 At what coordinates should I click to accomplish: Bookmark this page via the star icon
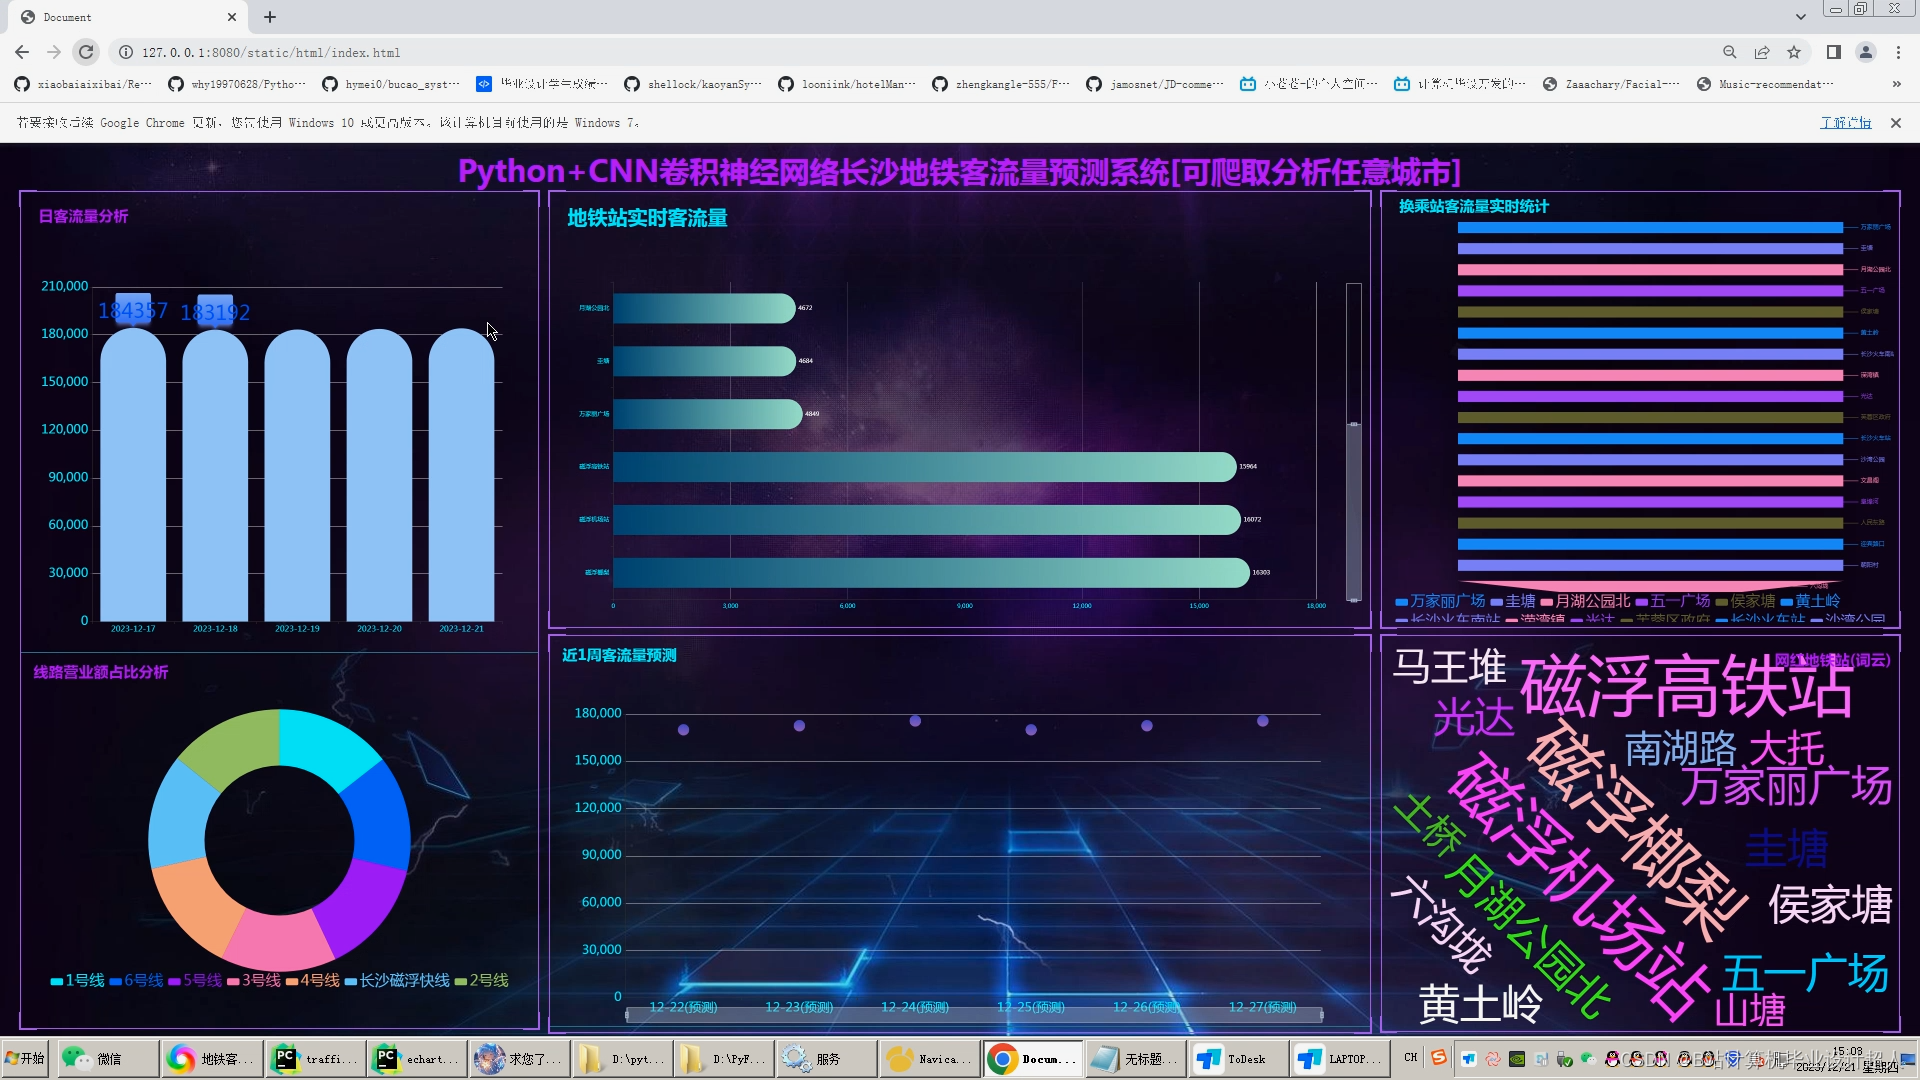[x=1793, y=52]
